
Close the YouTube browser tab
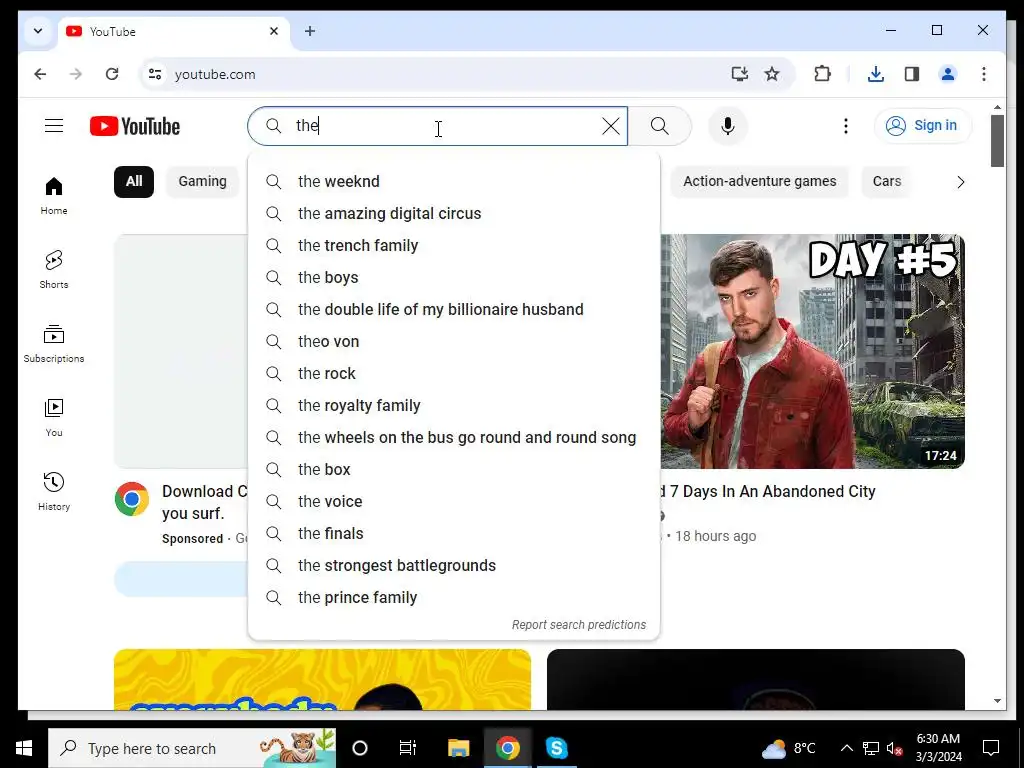[x=274, y=31]
